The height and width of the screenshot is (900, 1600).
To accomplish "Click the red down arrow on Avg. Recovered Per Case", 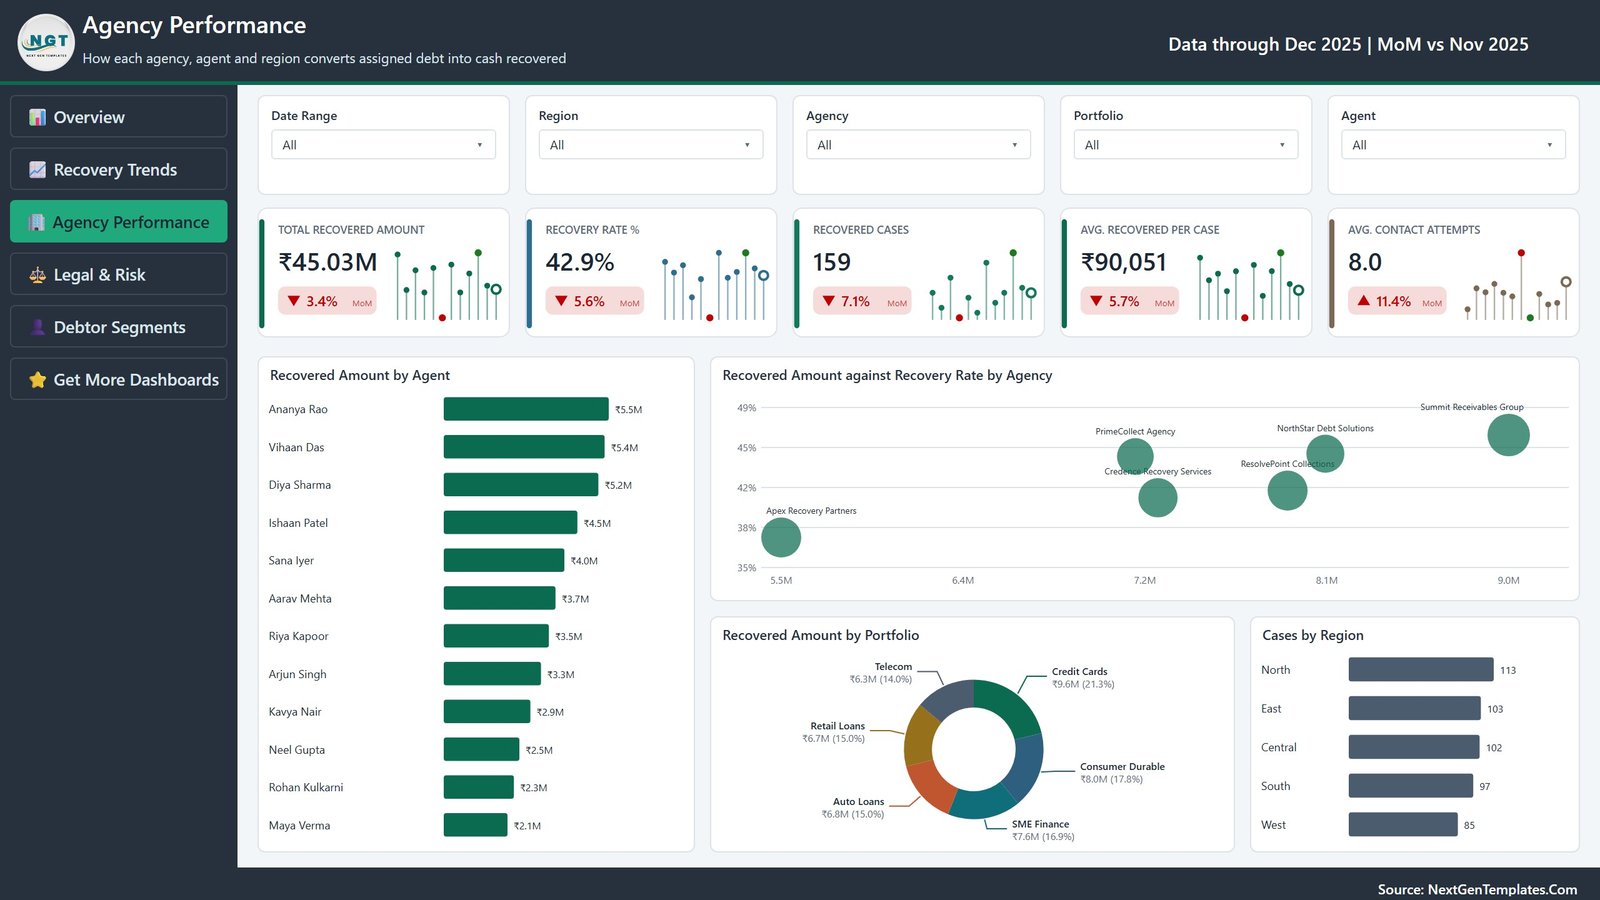I will pos(1096,301).
